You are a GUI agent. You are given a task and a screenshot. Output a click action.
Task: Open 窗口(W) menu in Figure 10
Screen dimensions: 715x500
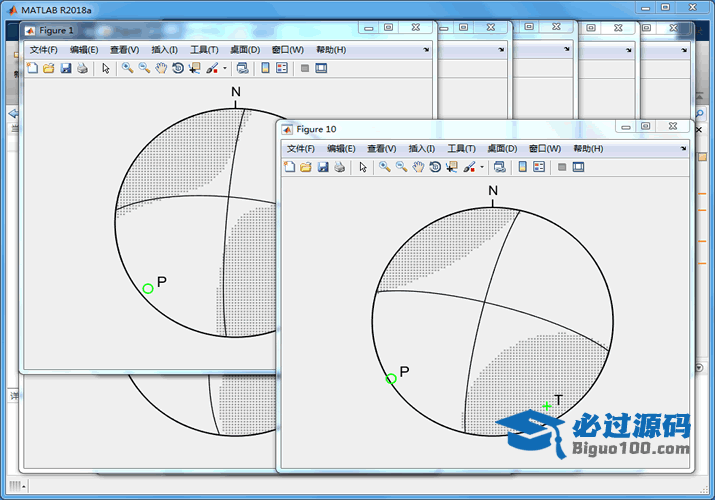click(x=545, y=149)
